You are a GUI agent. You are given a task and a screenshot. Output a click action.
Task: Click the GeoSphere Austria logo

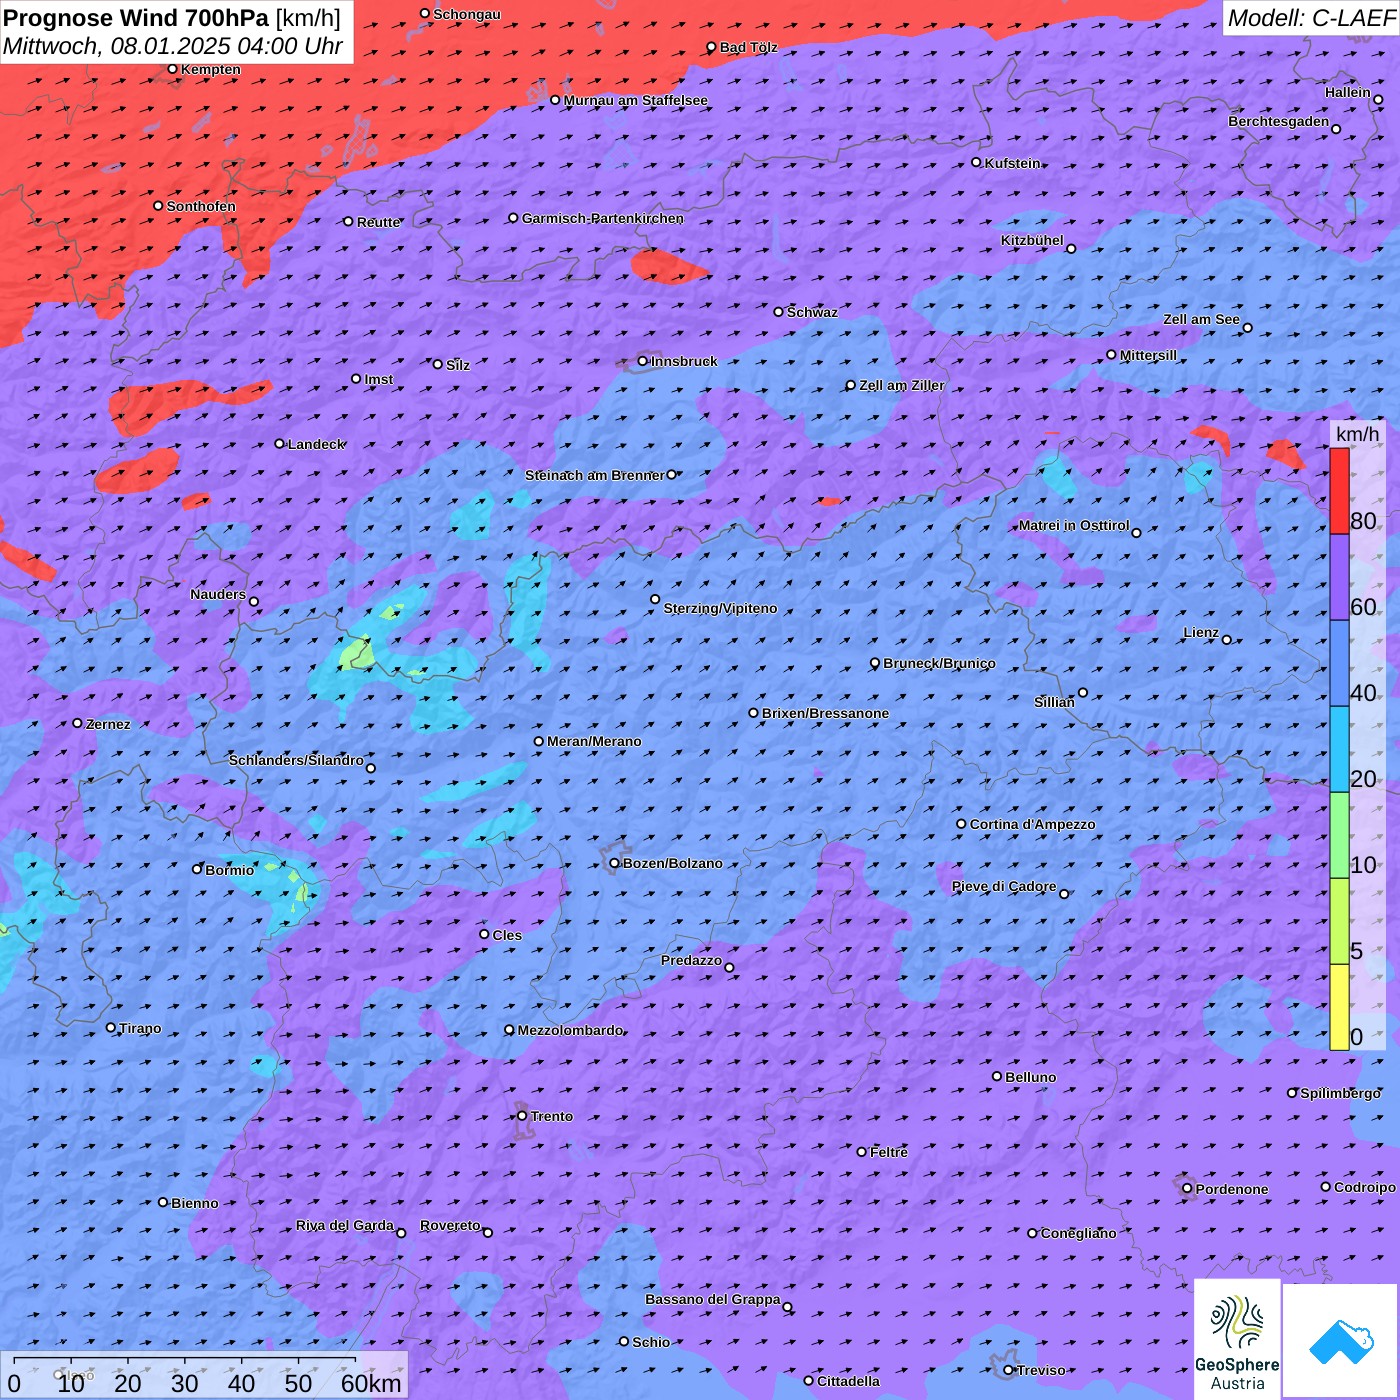(1237, 1339)
